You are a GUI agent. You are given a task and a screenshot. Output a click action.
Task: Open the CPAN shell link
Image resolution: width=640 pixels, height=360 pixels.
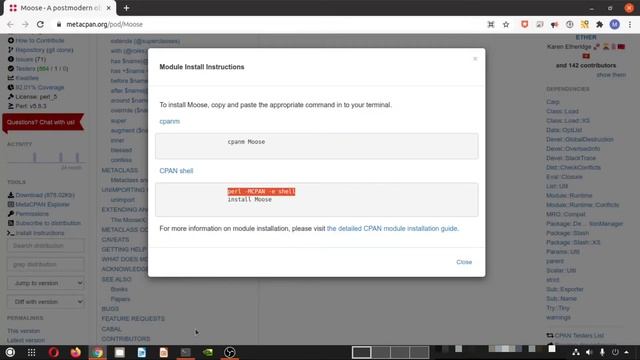(x=176, y=171)
